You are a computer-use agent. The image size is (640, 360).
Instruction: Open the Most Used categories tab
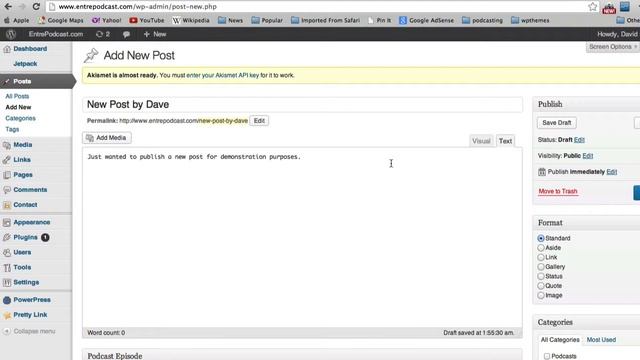[x=601, y=340]
